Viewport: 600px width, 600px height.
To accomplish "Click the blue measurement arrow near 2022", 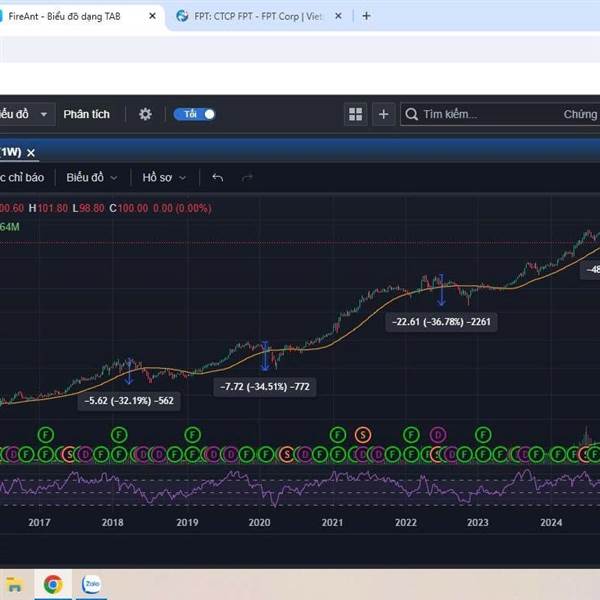I will 441,290.
